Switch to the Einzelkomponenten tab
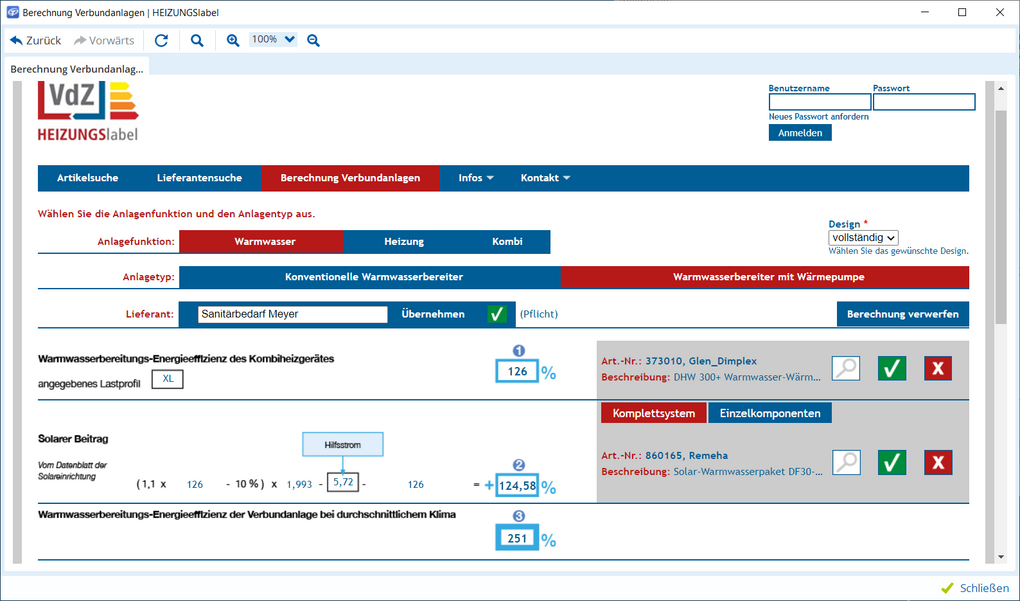The height and width of the screenshot is (601, 1020). pyautogui.click(x=770, y=413)
